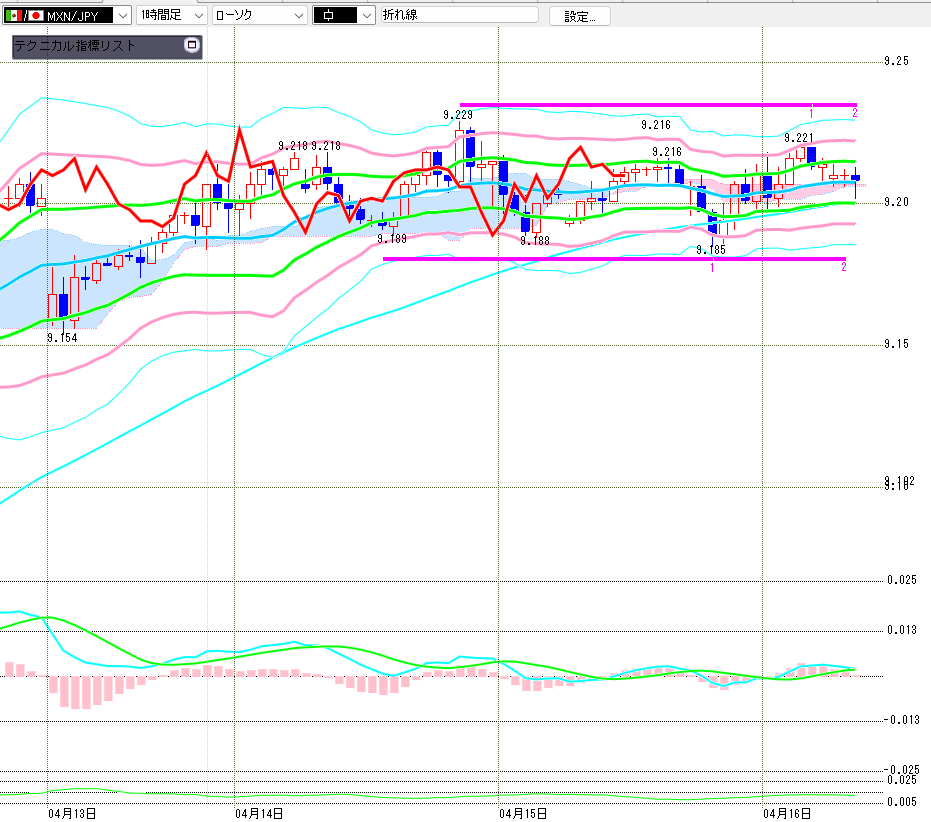Click marker 1 on lower magenta line

click(712, 268)
